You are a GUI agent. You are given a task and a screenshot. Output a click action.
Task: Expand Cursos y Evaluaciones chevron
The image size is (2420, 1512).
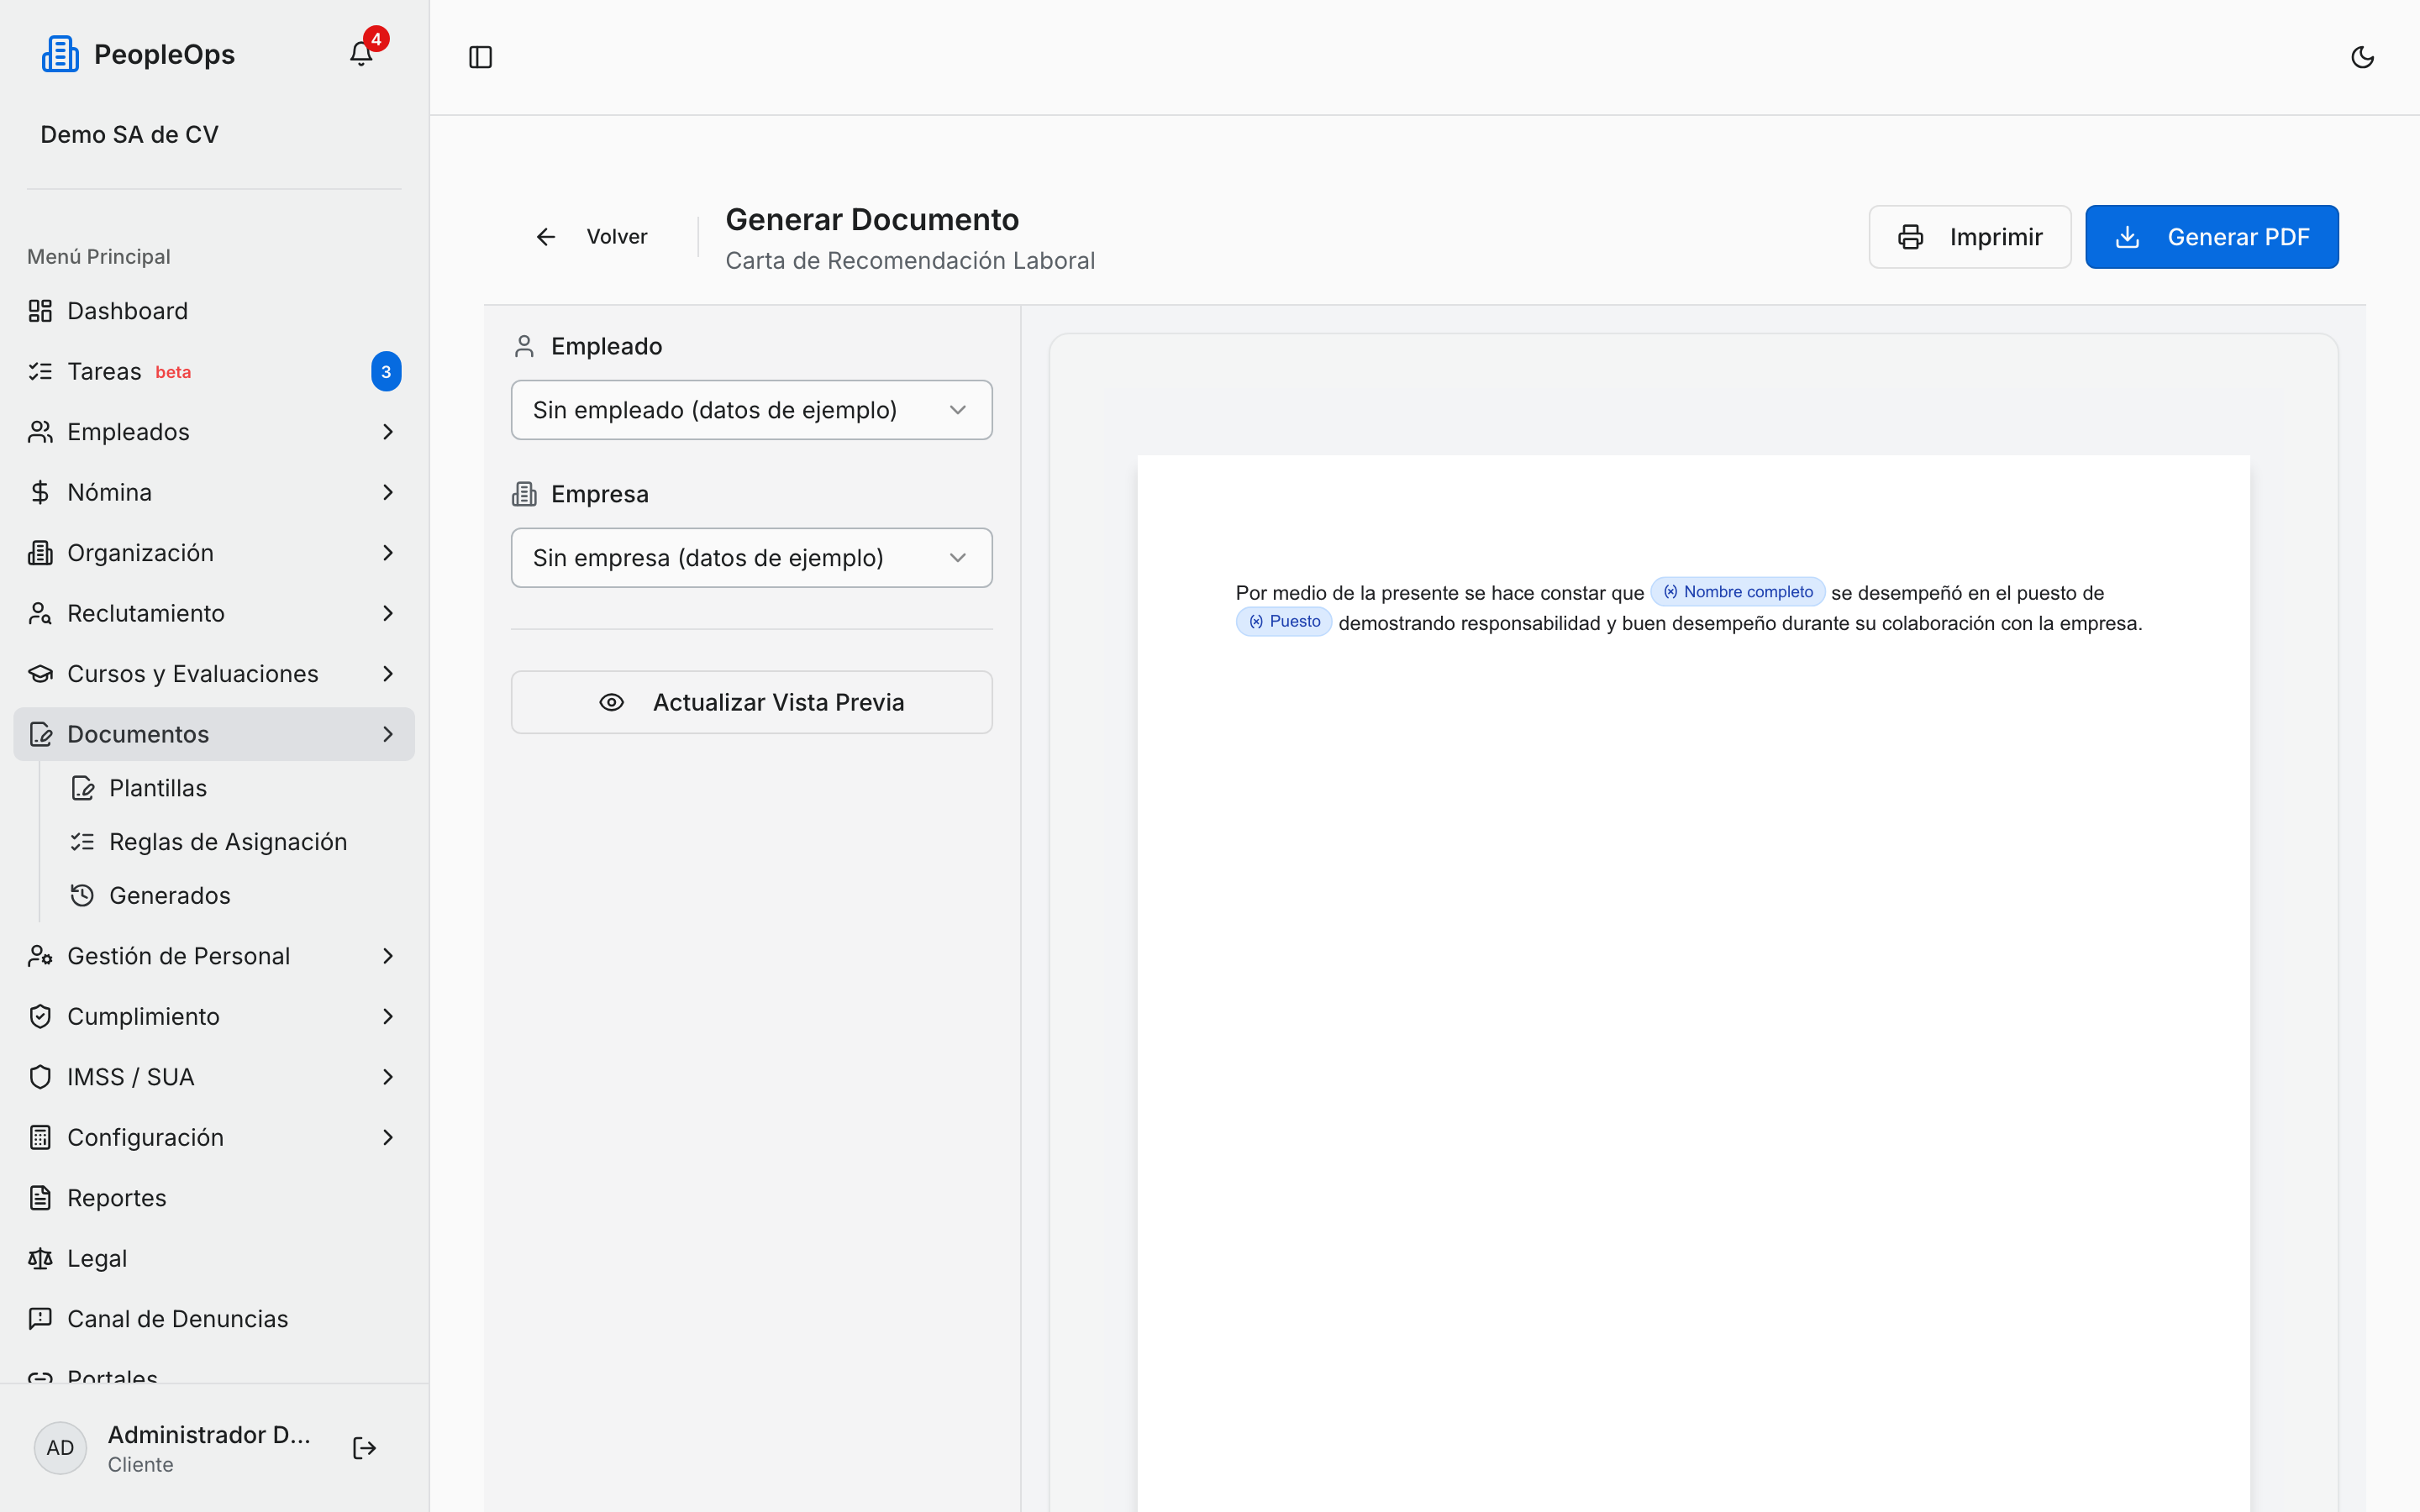[388, 674]
